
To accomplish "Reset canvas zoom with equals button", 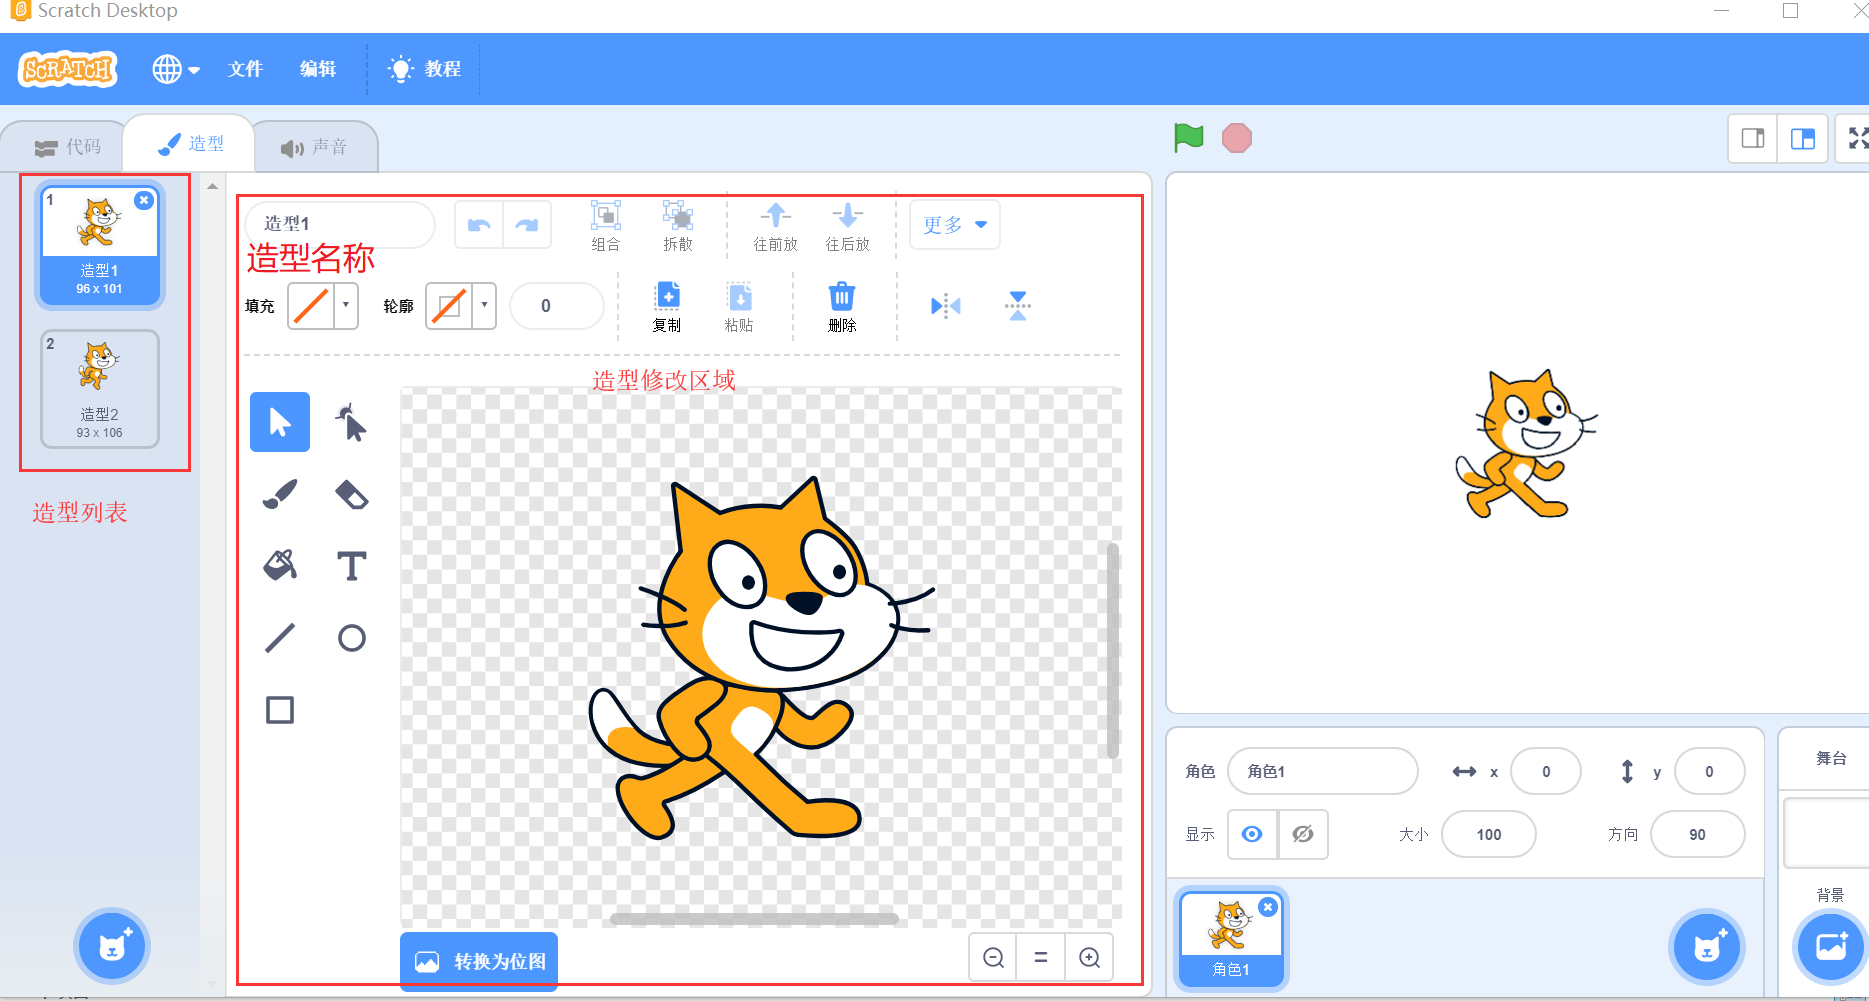I will pos(1041,958).
